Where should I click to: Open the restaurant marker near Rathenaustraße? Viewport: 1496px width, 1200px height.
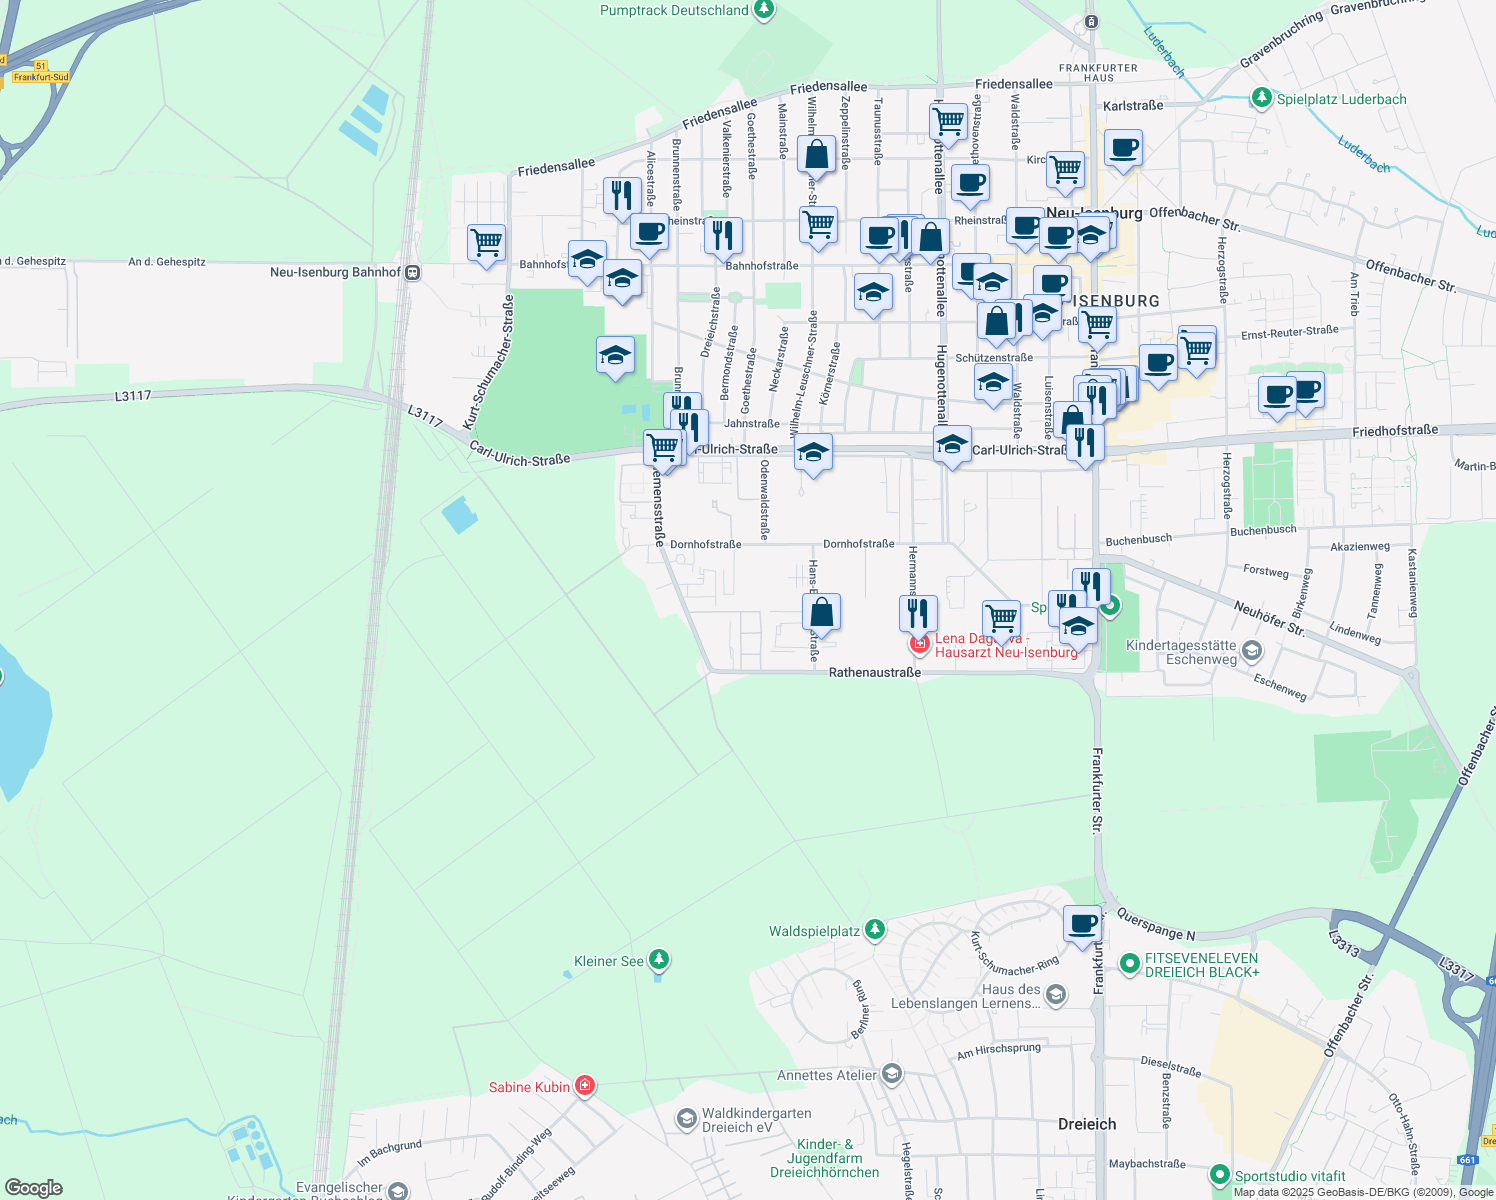918,610
